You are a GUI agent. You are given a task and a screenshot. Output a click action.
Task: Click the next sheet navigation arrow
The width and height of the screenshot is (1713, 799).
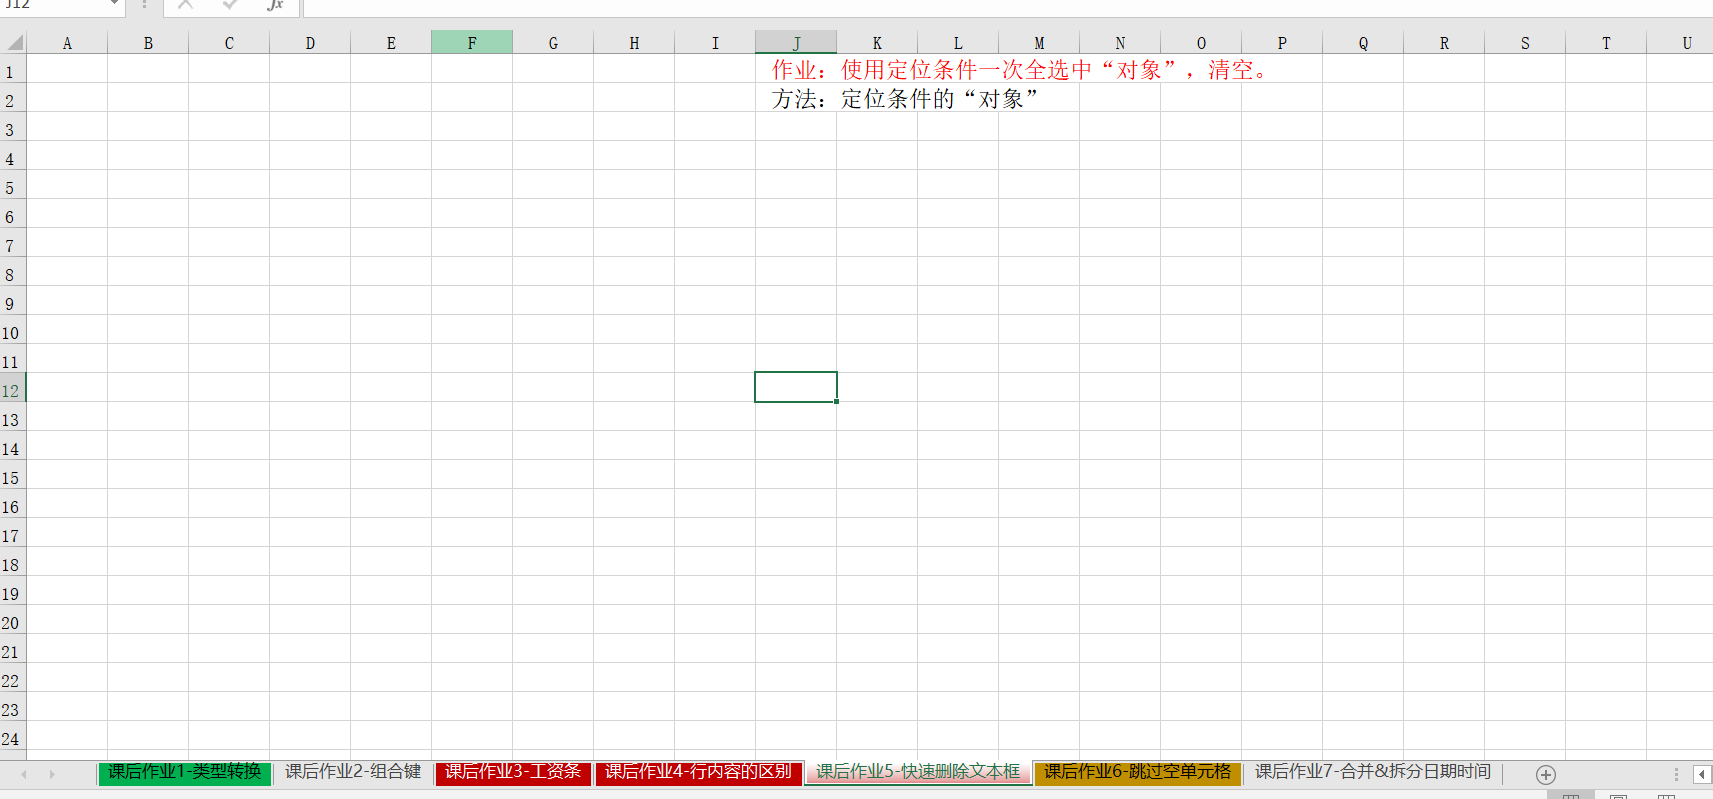click(52, 774)
